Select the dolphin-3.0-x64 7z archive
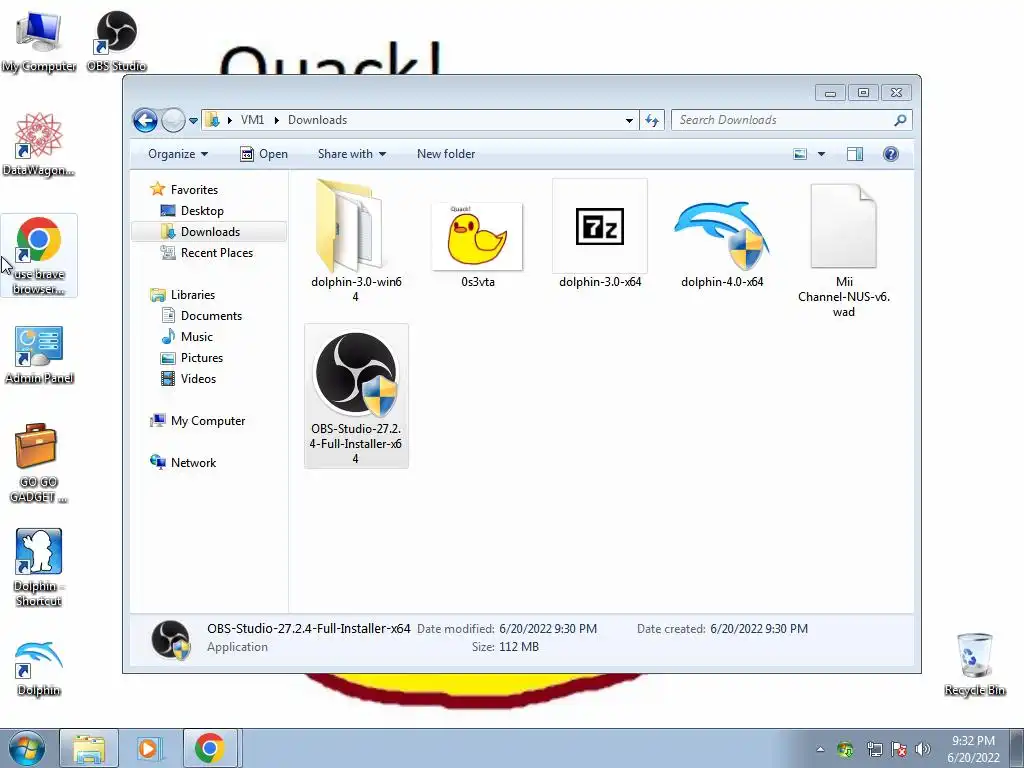Viewport: 1024px width, 768px height. (x=600, y=234)
